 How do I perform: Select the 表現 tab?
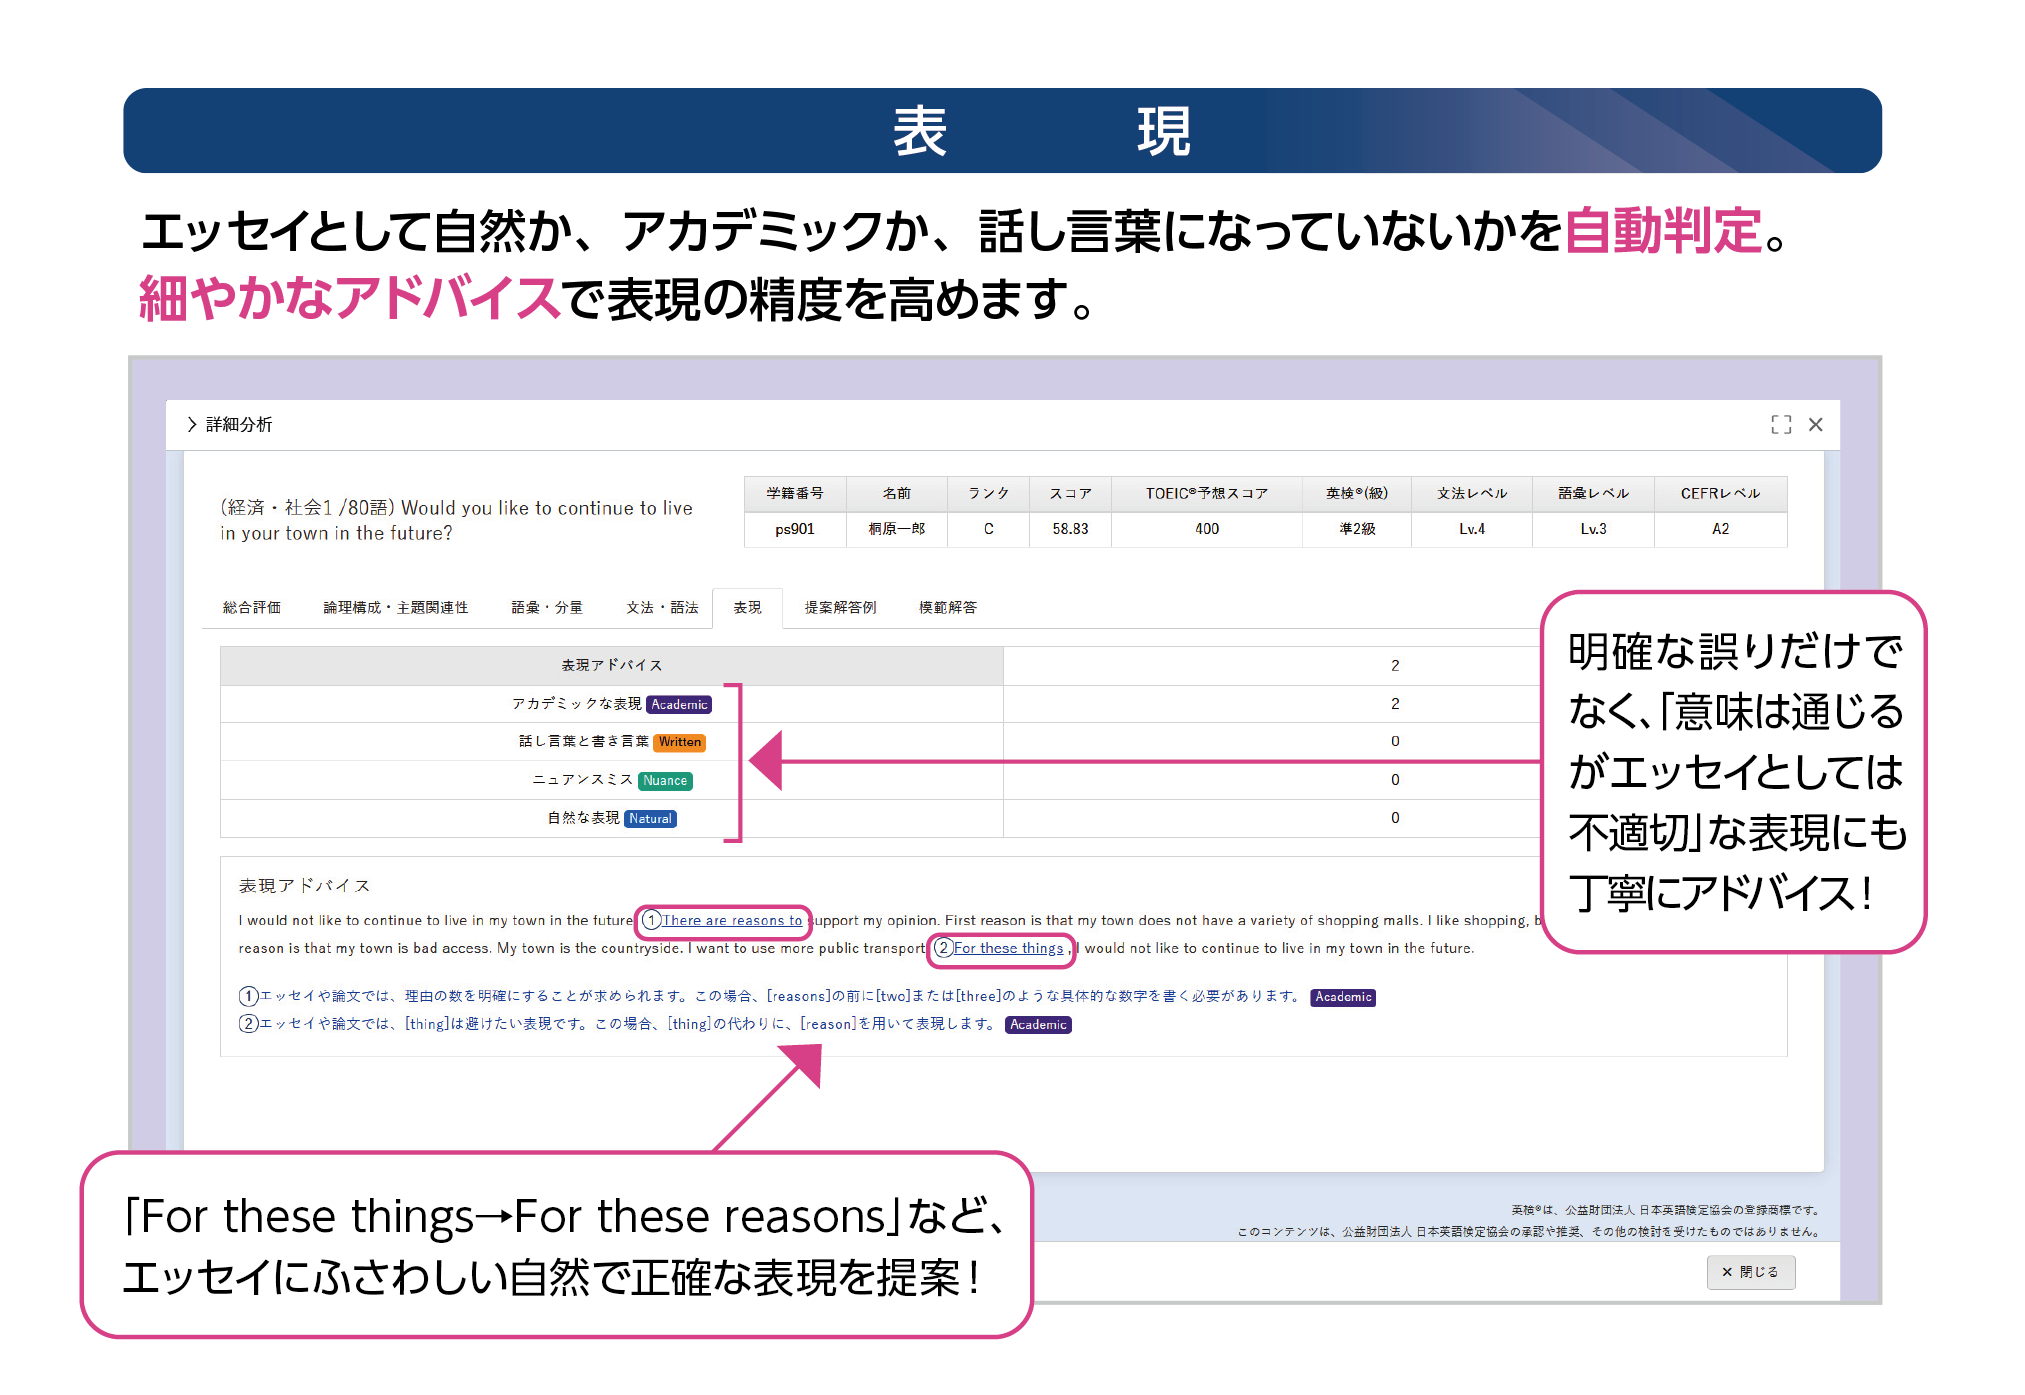(747, 607)
